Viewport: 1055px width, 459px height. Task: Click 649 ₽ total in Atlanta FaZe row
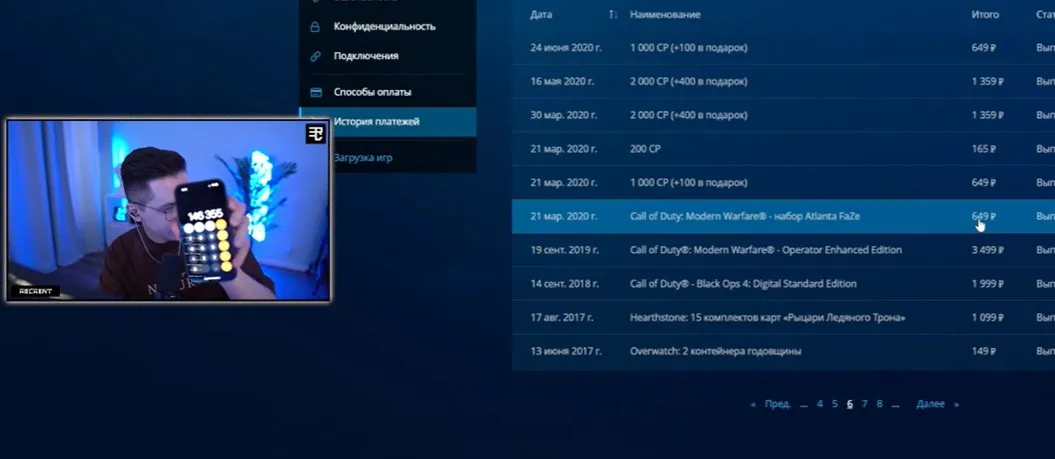pos(984,216)
